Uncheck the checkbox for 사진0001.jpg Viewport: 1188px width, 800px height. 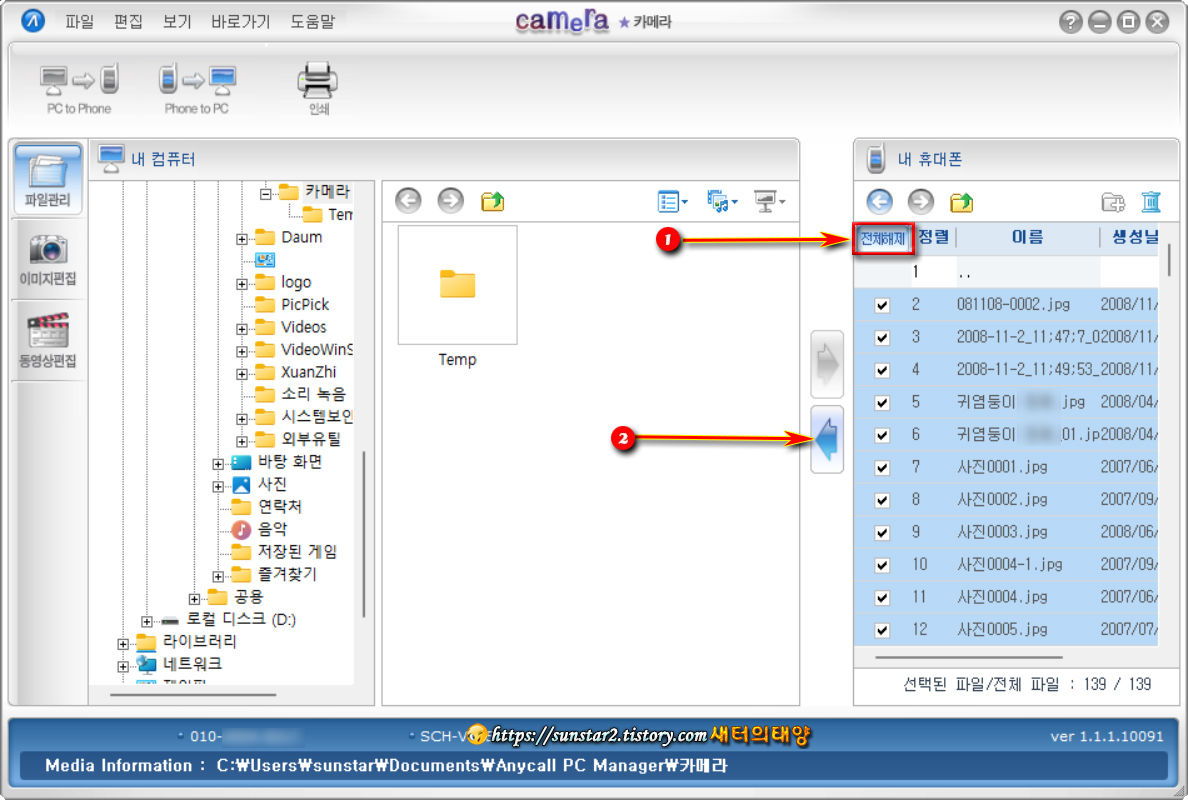pyautogui.click(x=882, y=468)
